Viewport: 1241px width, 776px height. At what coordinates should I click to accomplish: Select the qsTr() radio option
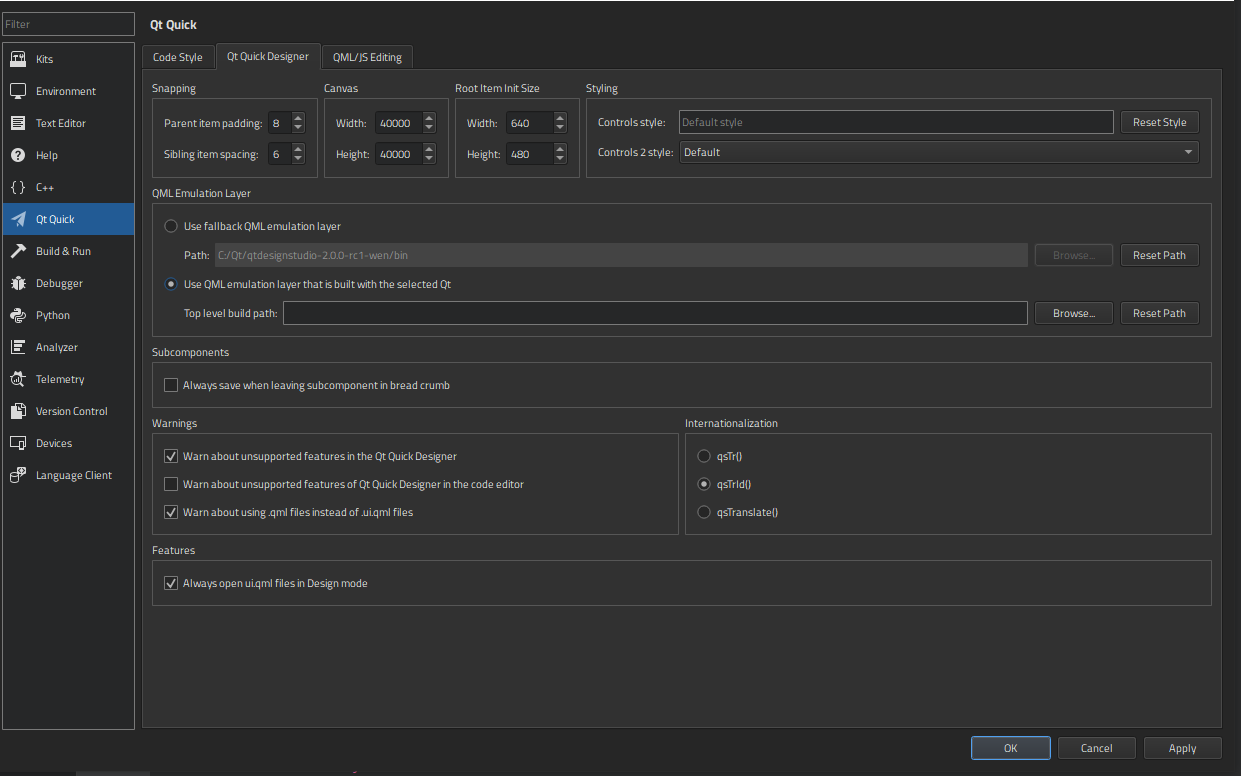point(704,456)
